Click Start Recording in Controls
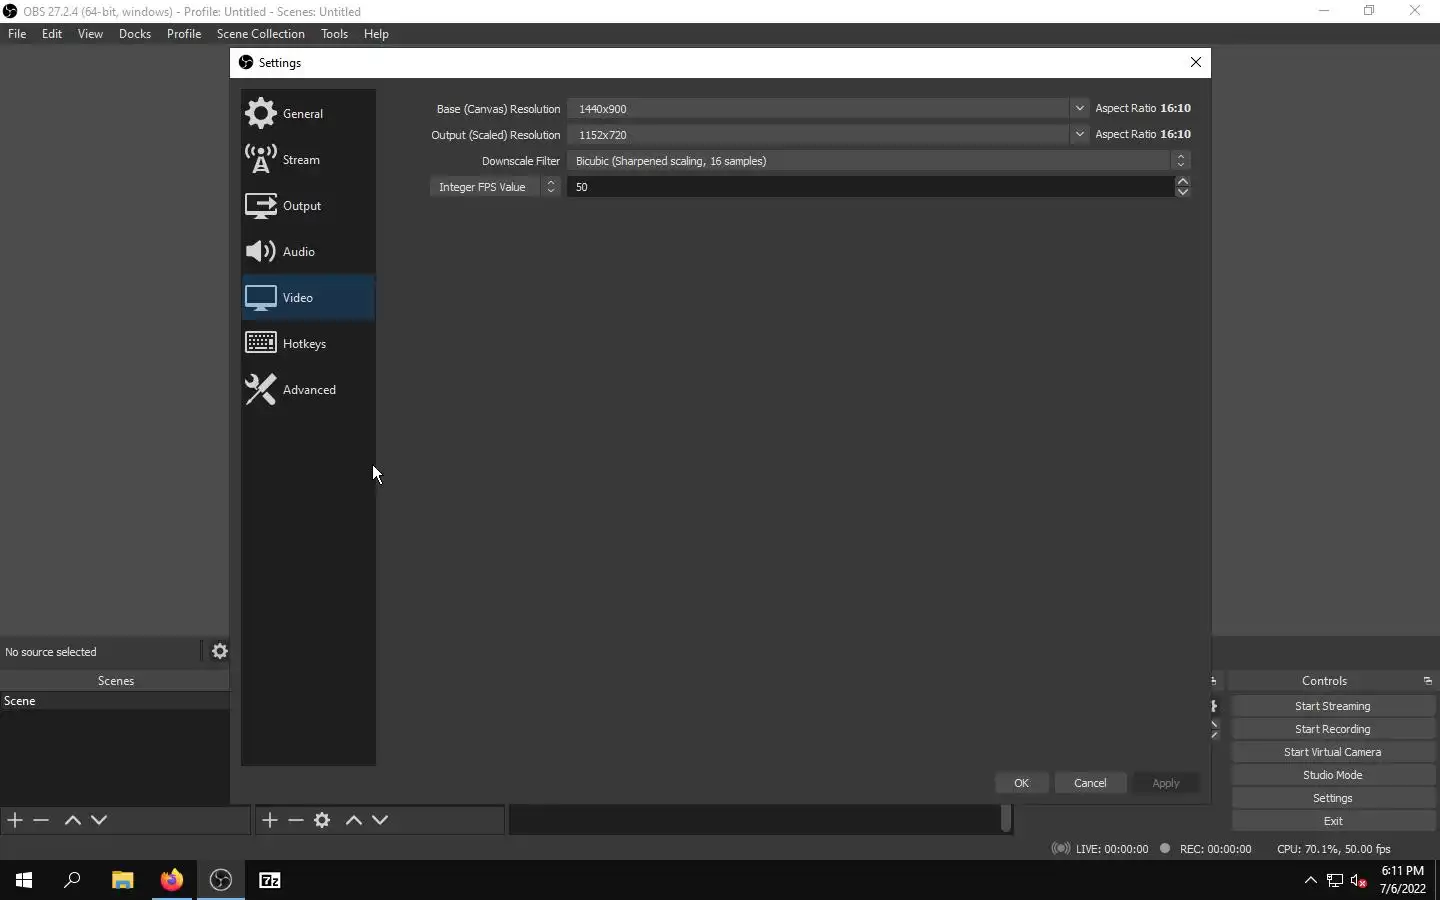The width and height of the screenshot is (1440, 900). click(x=1332, y=729)
